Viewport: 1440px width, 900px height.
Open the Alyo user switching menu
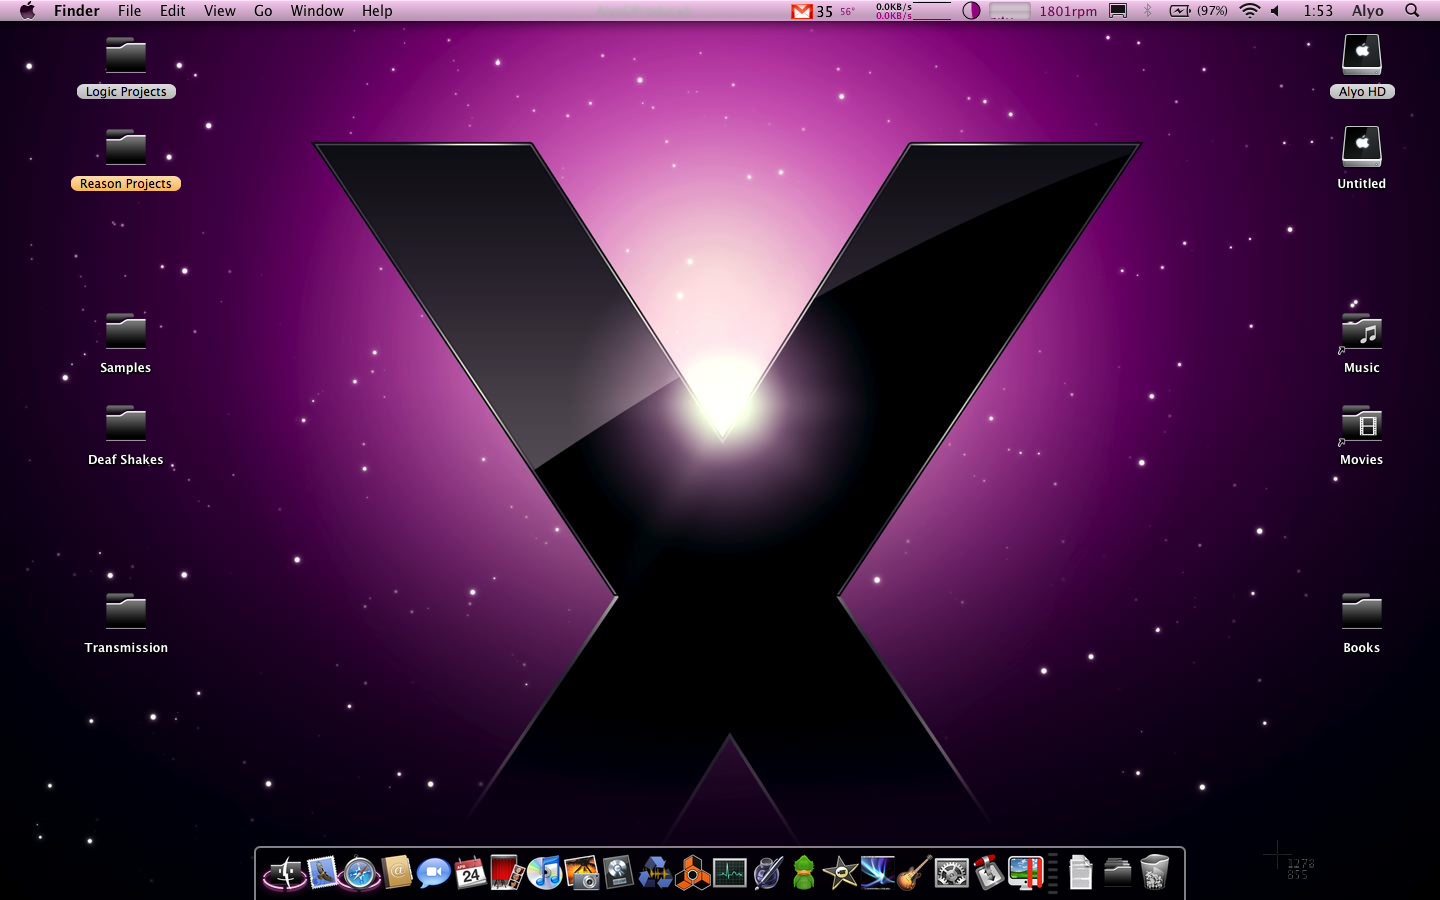pos(1368,11)
